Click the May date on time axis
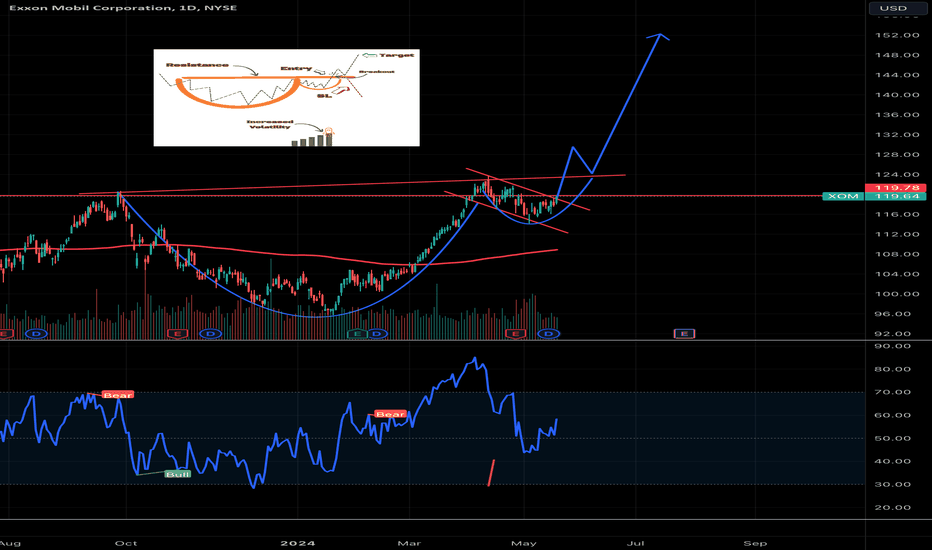This screenshot has height=550, width=932. pos(524,543)
